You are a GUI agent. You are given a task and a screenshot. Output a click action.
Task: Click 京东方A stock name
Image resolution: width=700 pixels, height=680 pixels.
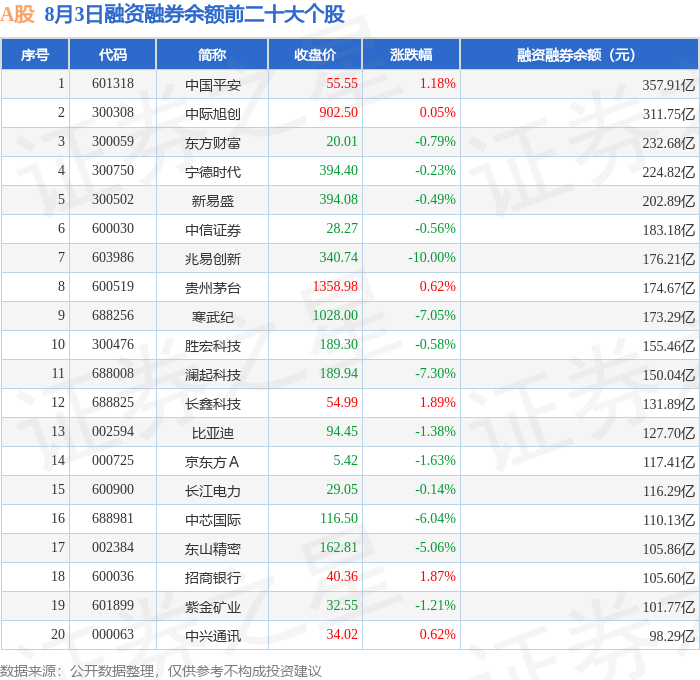point(212,462)
